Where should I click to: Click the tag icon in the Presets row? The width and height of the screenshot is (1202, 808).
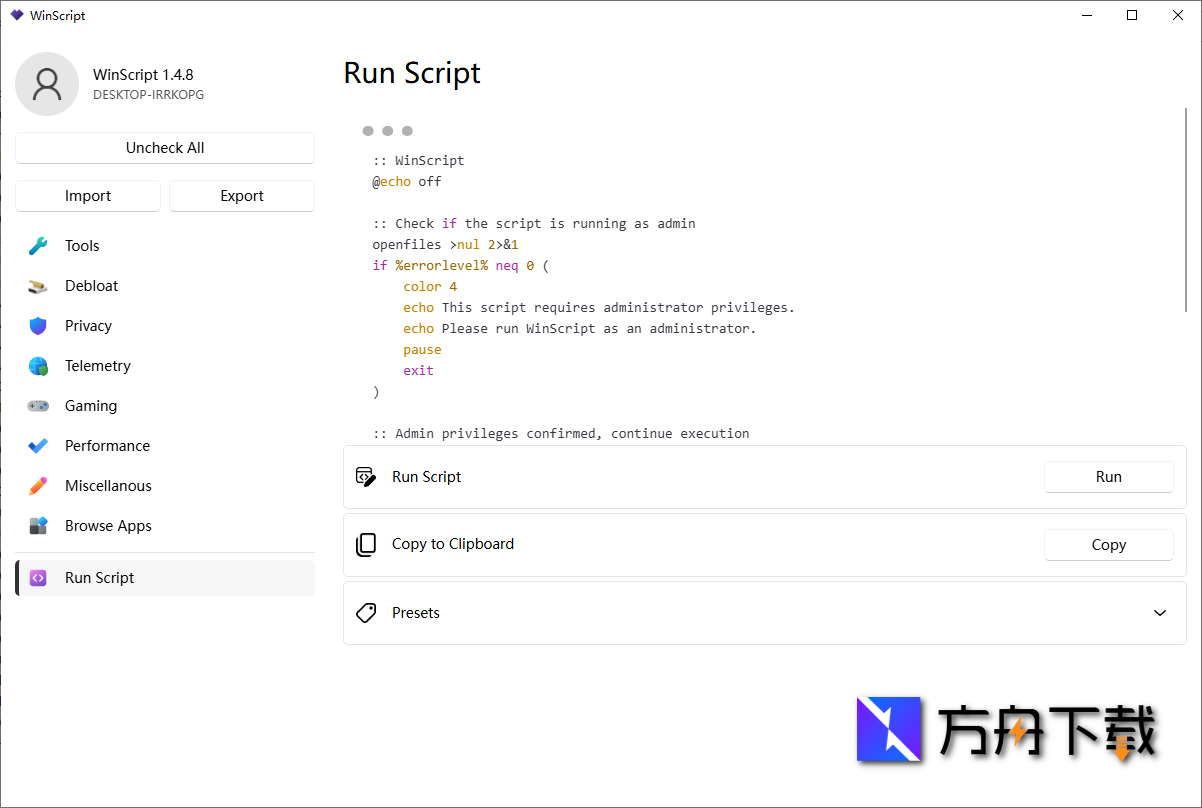point(366,613)
